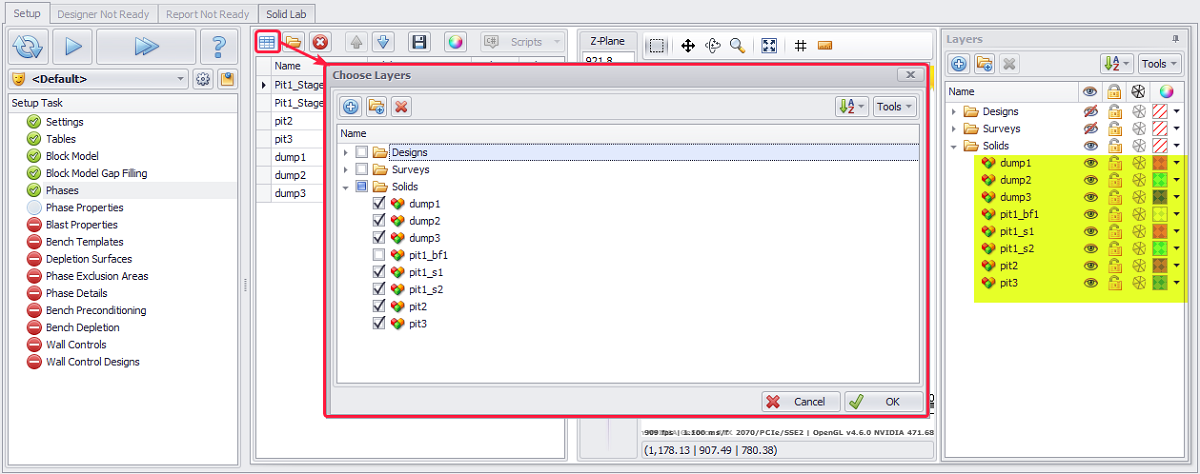Pin the Layers panel with pushpin icon

(x=1176, y=38)
